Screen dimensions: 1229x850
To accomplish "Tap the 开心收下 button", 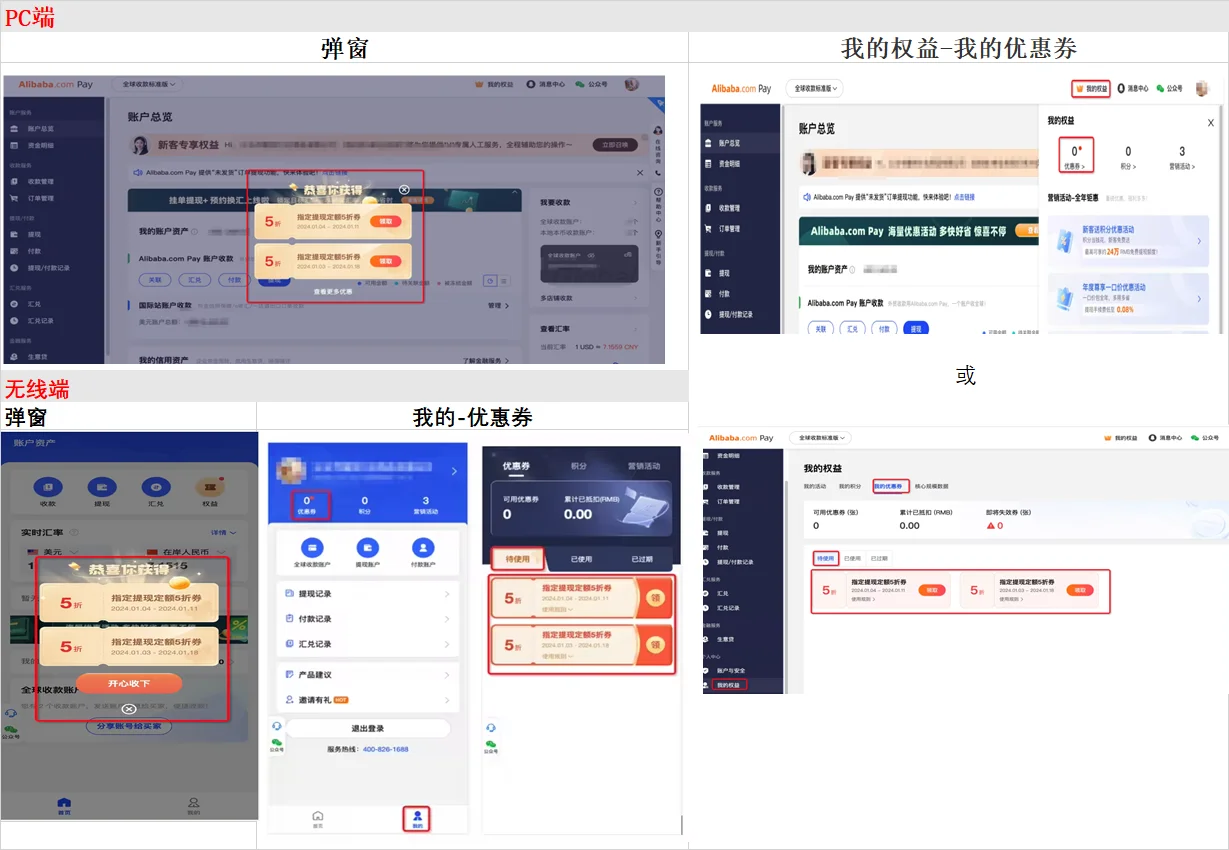I will coord(129,683).
